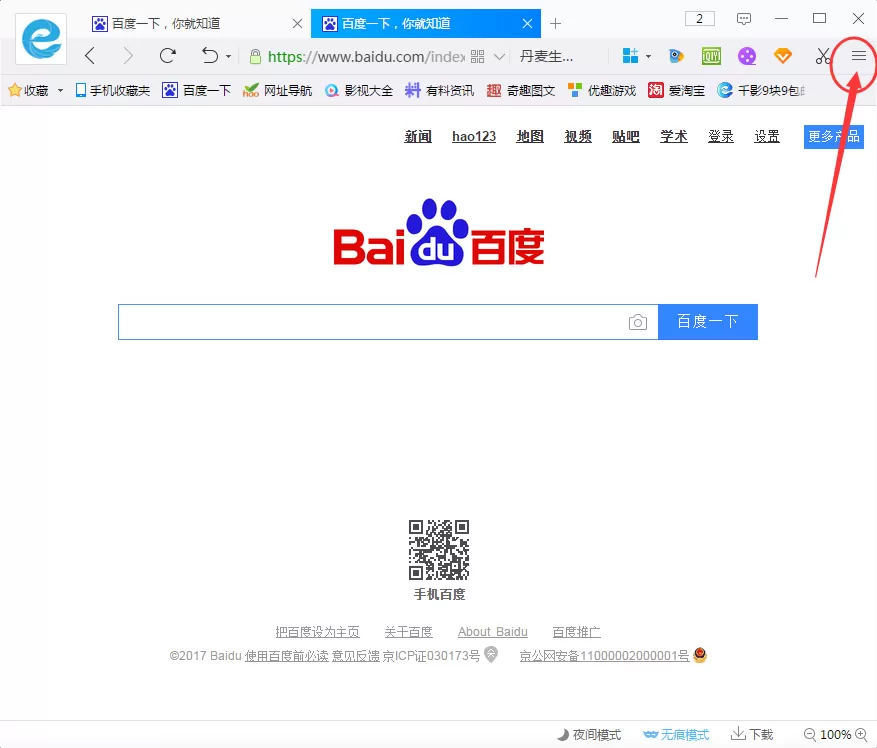
Task: Click the forward navigation arrow
Action: click(128, 56)
